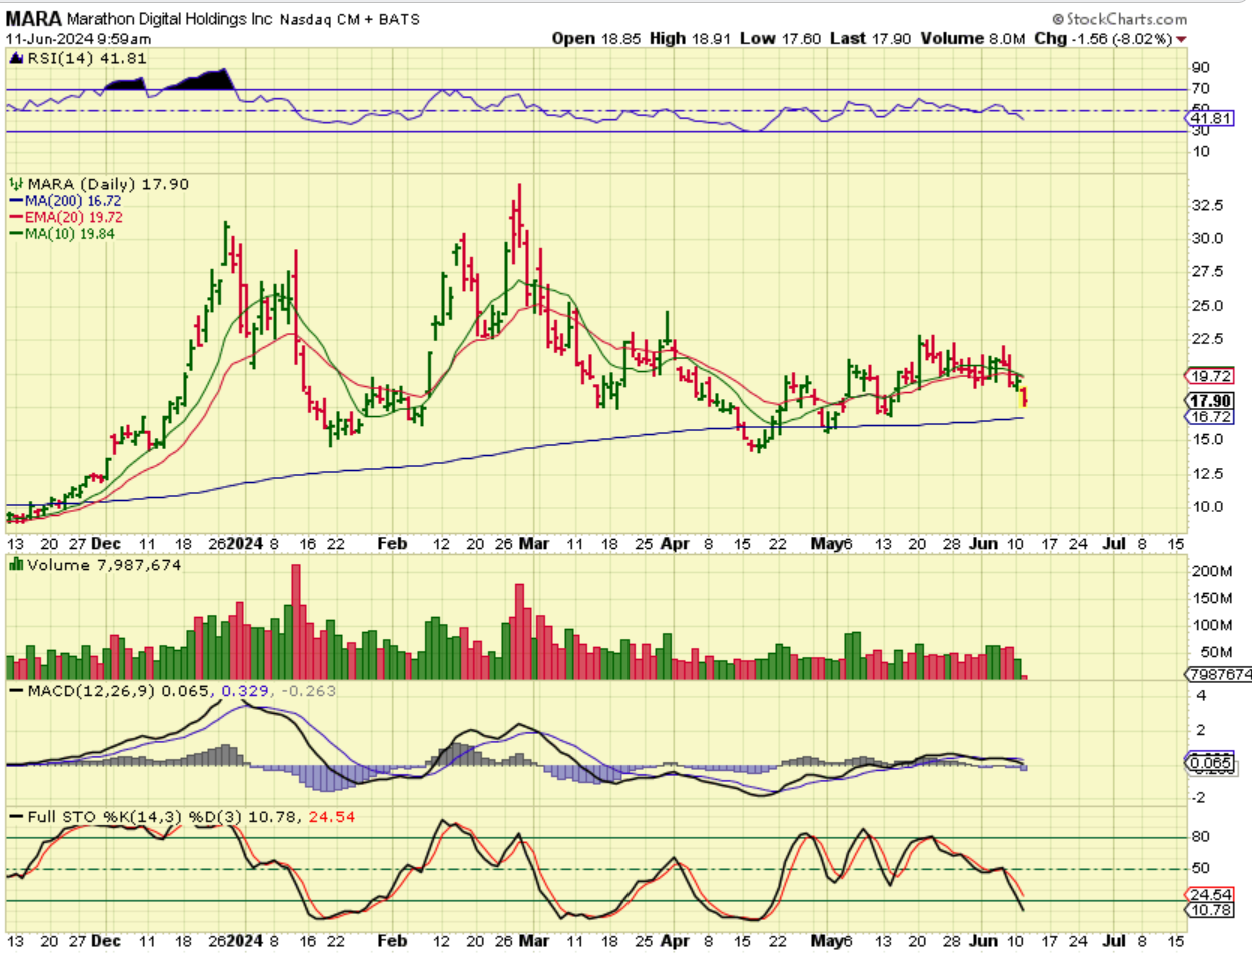Click the MA(10) 19.84 legend text
Screen dimensions: 1252x954
click(x=70, y=234)
